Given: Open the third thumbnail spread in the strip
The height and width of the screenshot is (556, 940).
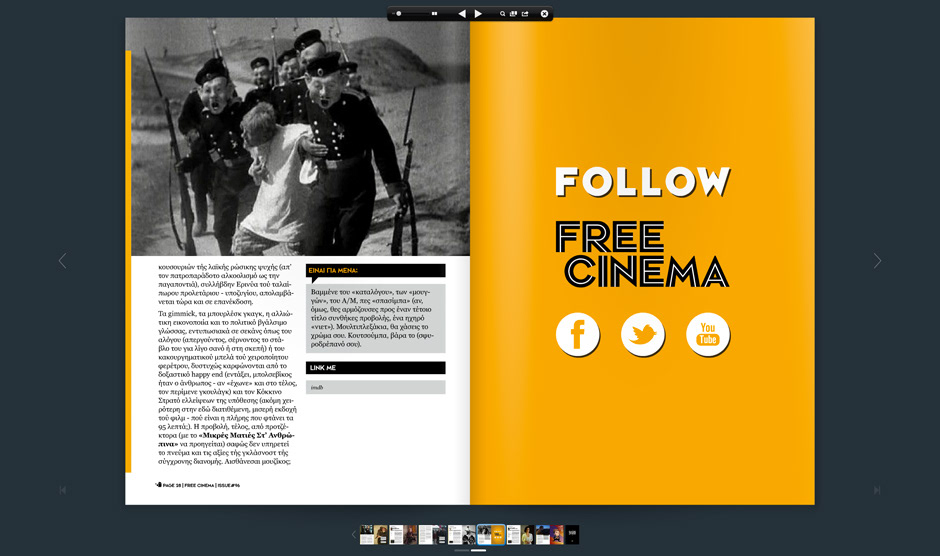Looking at the screenshot, I should [x=433, y=534].
